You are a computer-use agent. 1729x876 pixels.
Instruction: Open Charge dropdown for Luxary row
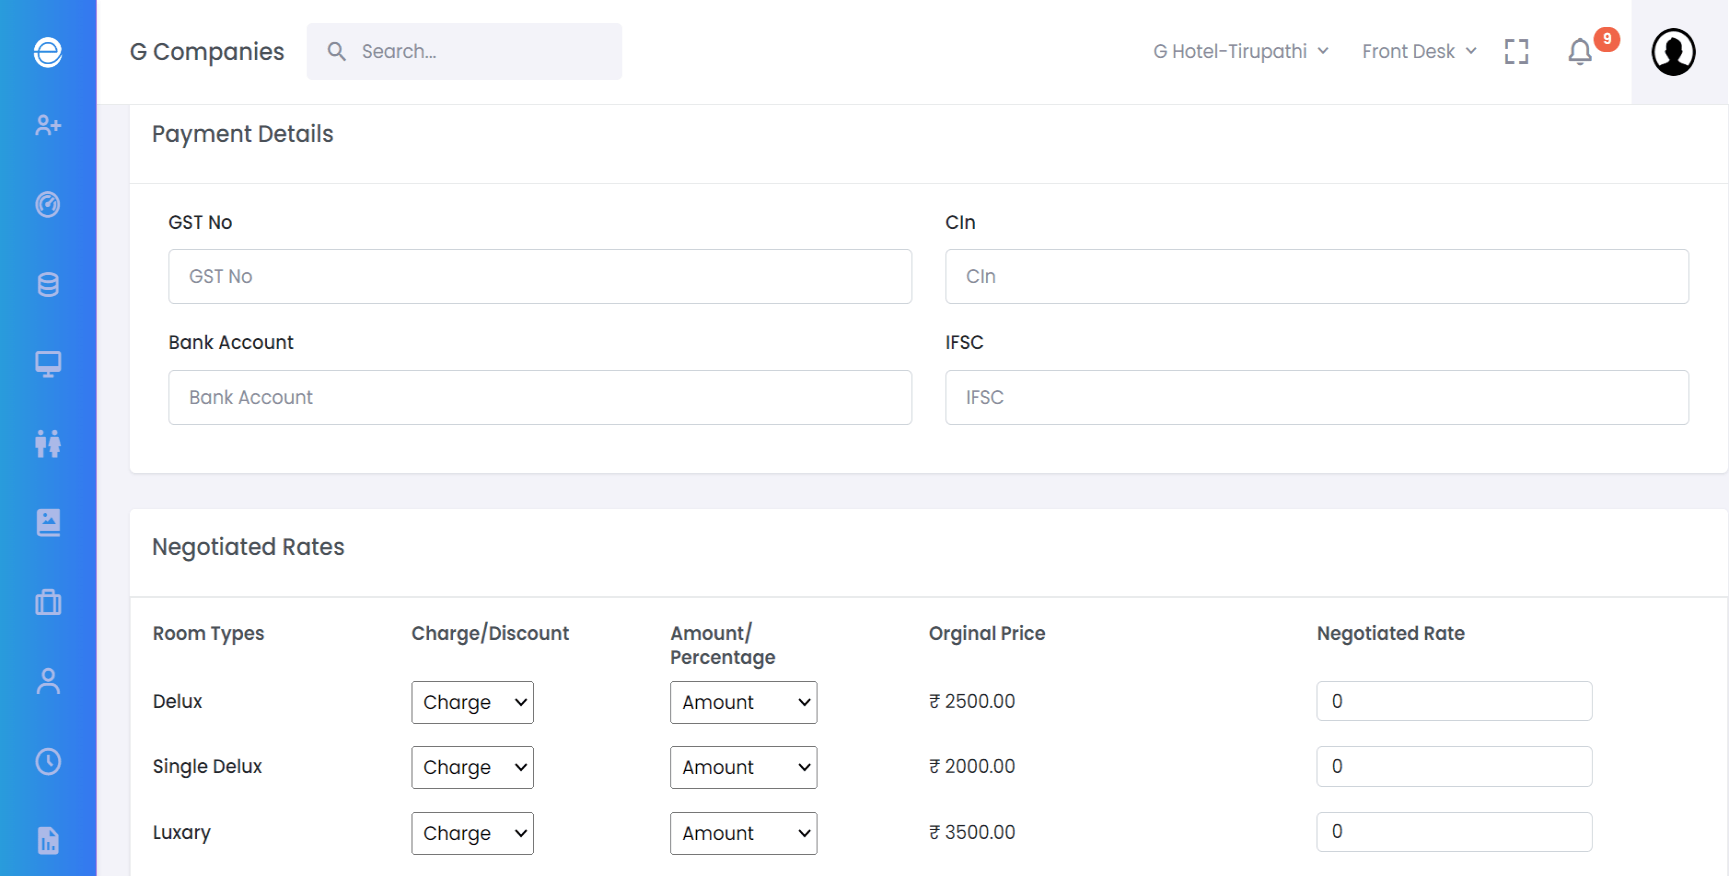coord(472,833)
